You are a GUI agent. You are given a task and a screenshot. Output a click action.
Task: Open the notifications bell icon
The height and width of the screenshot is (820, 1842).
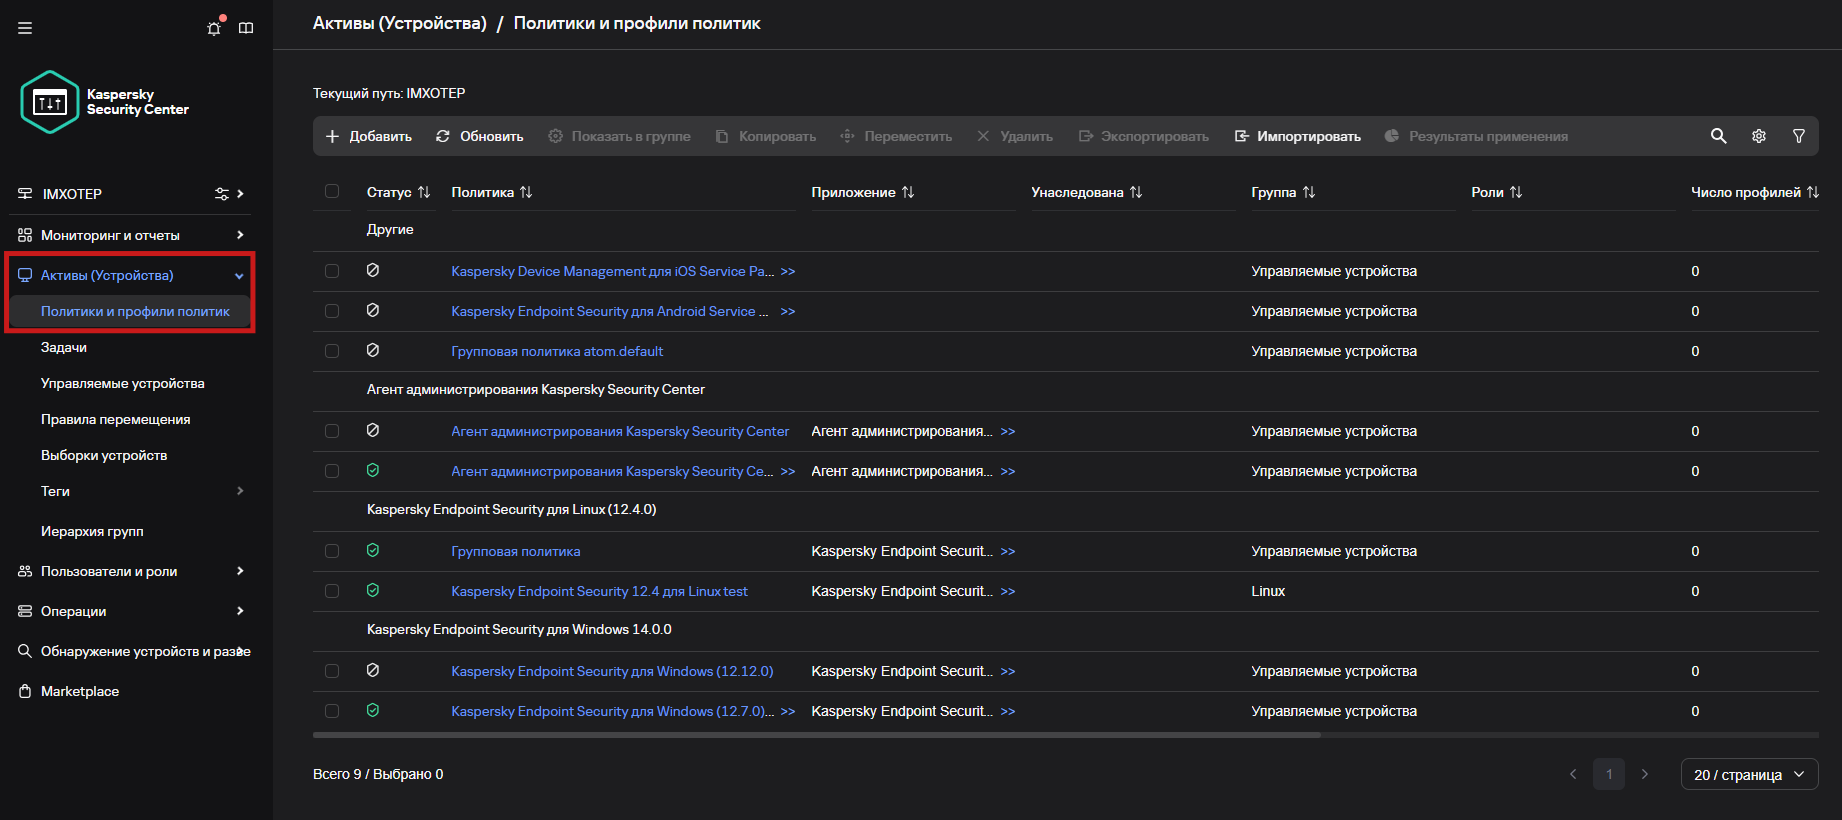pos(214,27)
